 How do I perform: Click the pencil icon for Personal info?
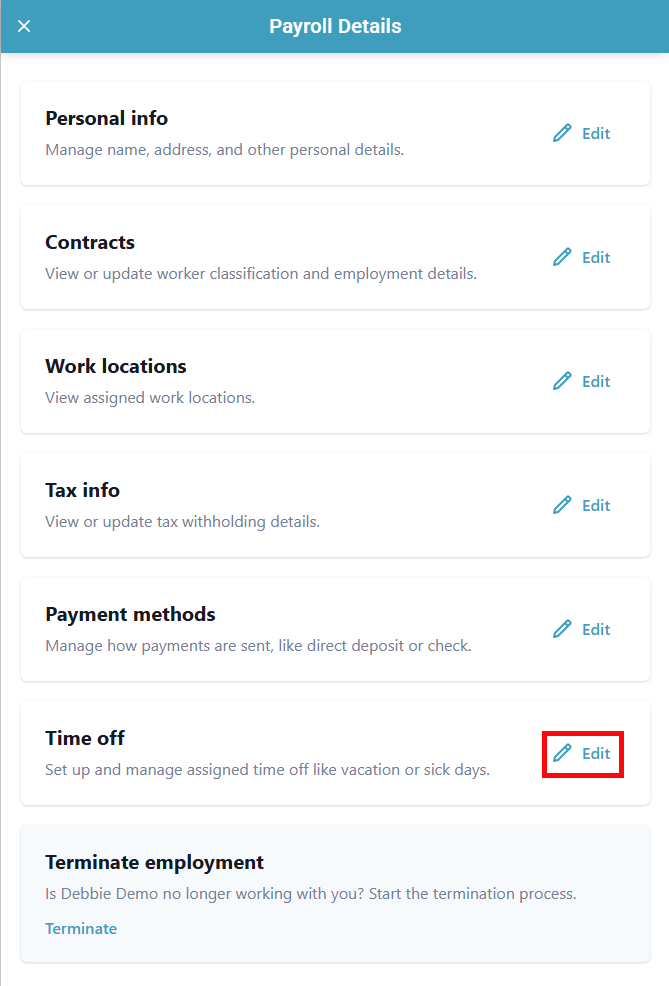[562, 133]
